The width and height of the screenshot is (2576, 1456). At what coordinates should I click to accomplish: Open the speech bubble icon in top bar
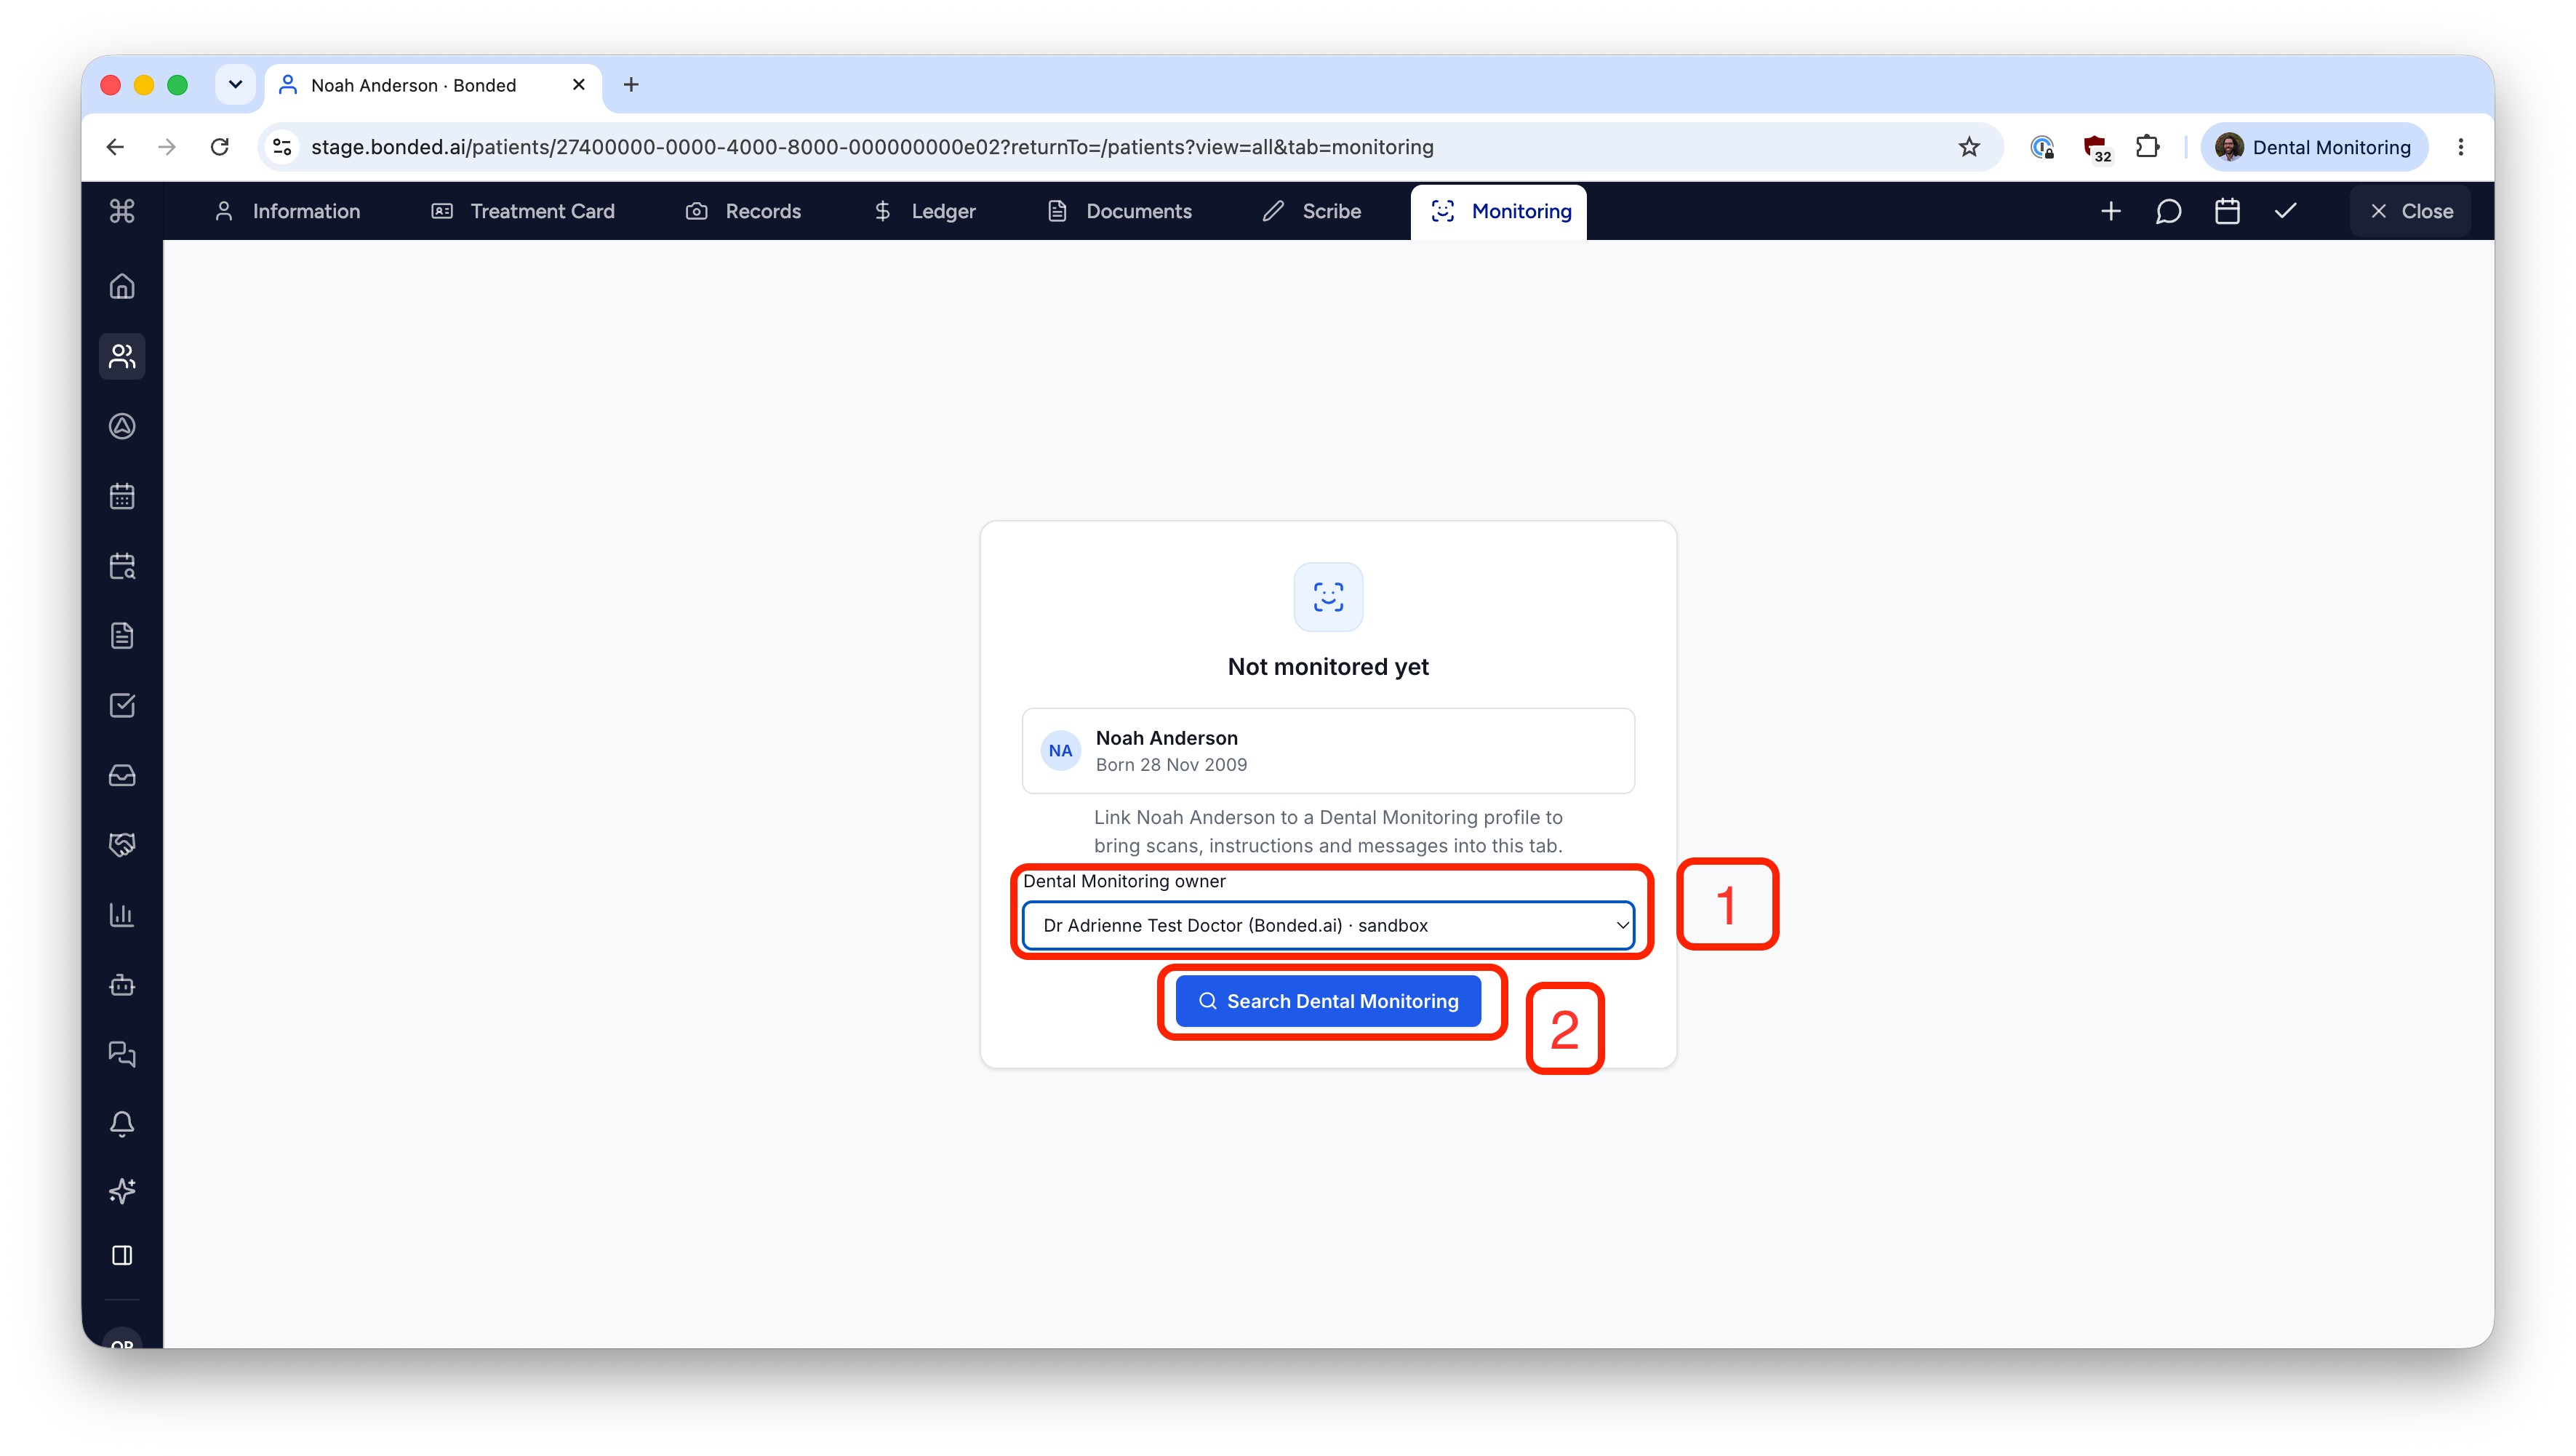pyautogui.click(x=2168, y=211)
